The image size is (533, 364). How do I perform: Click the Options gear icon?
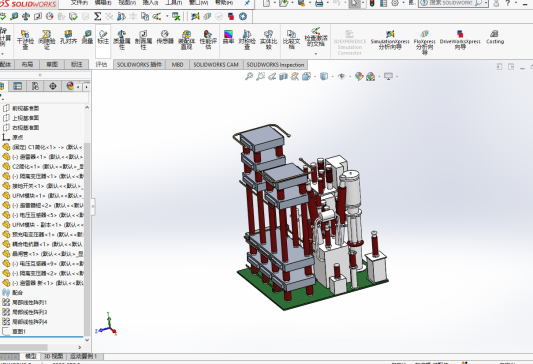pyautogui.click(x=395, y=3)
